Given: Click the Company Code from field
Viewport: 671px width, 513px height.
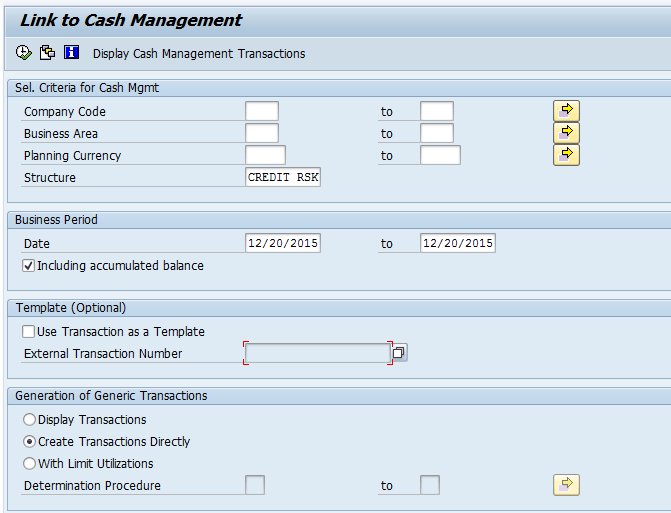Looking at the screenshot, I should coord(262,112).
